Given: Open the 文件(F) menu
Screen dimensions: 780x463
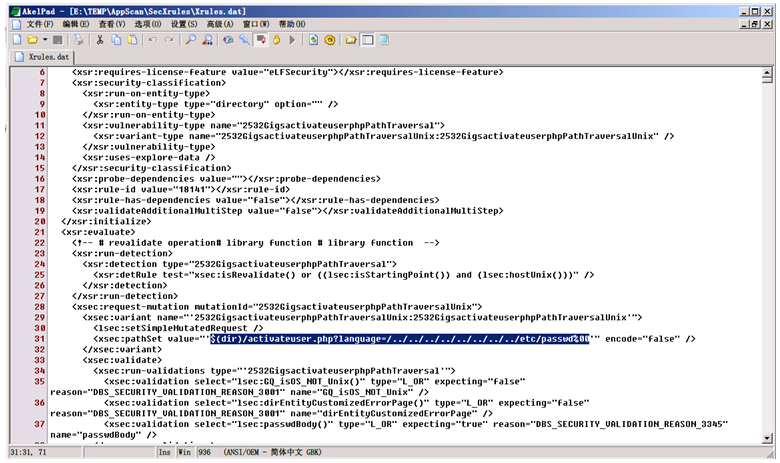Looking at the screenshot, I should pos(40,24).
